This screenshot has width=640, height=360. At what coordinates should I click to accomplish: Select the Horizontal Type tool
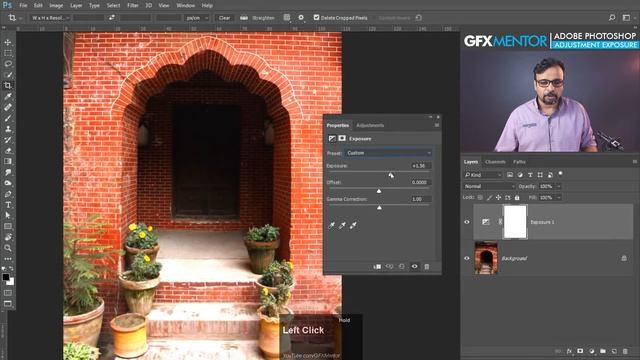click(x=8, y=205)
